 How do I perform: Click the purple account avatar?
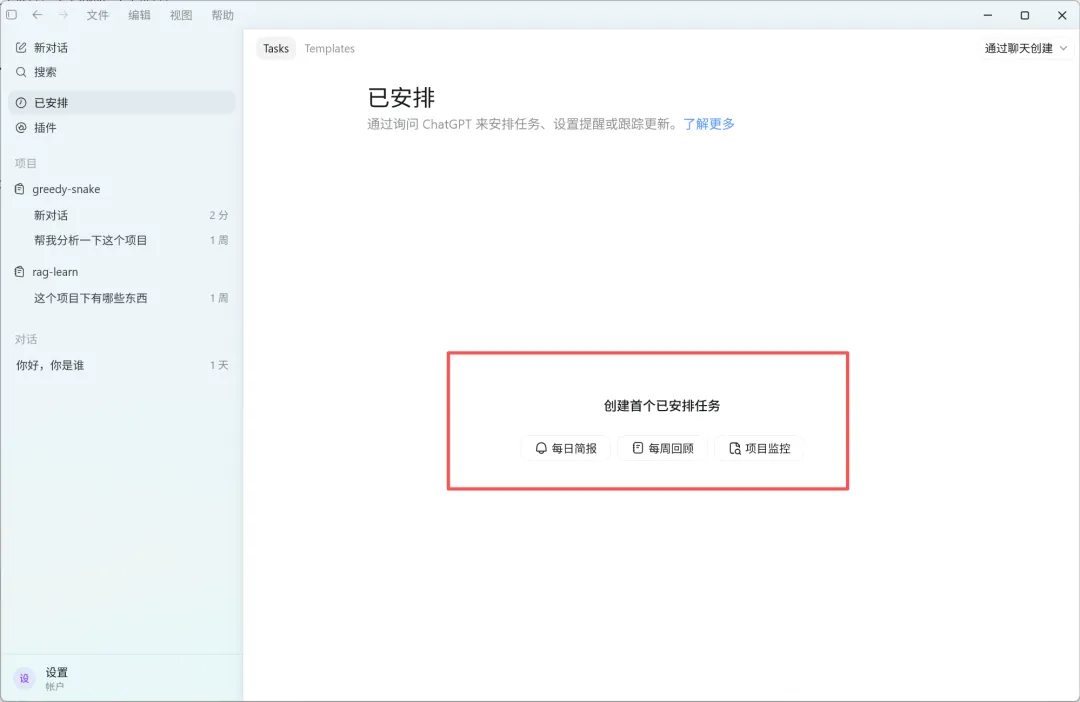24,679
